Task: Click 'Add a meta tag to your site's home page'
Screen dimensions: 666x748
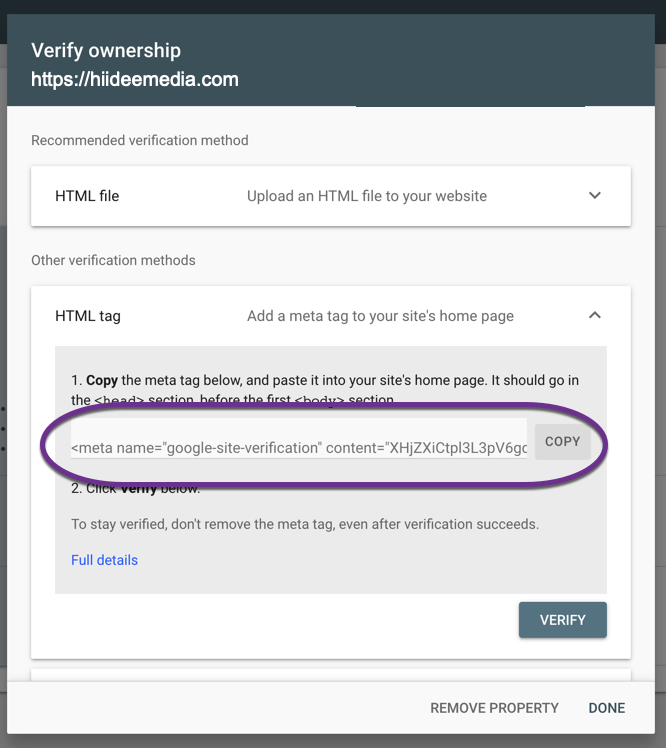Action: point(380,316)
